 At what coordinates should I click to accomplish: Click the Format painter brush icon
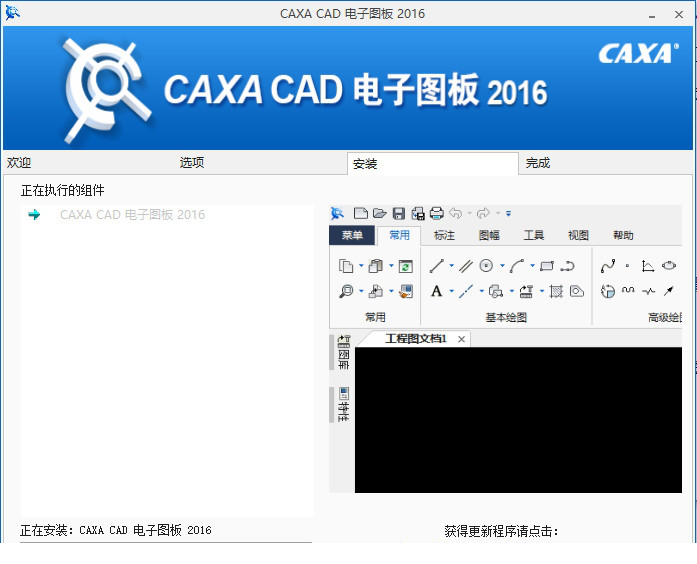click(x=405, y=291)
